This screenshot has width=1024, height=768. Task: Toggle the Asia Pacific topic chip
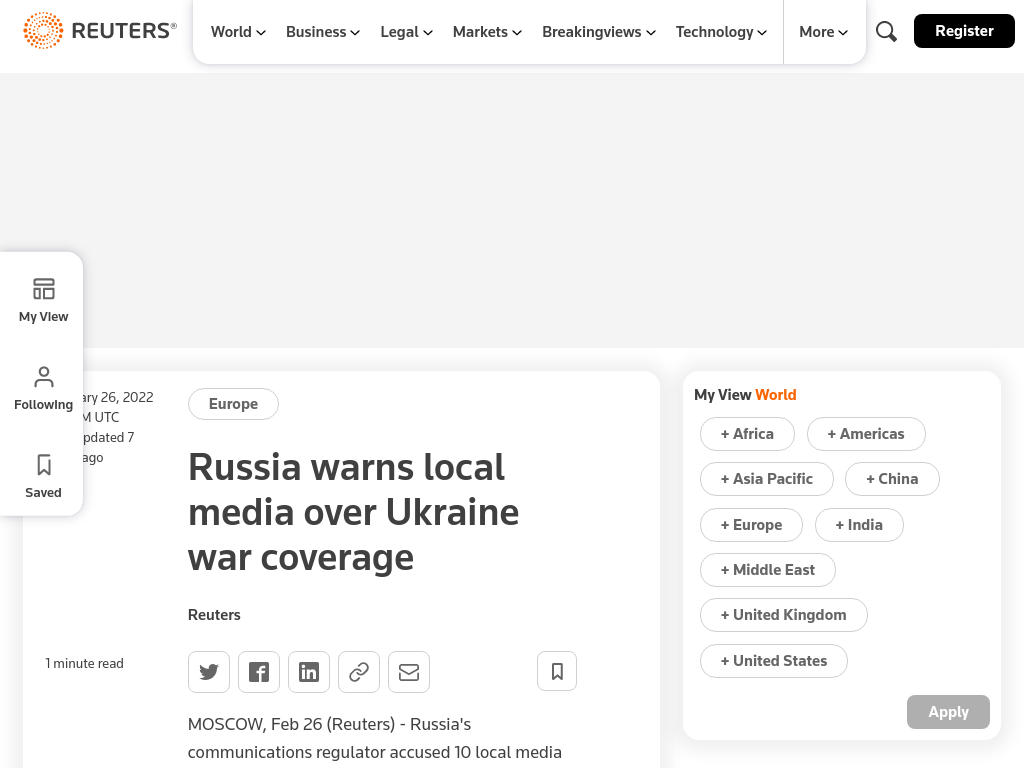(x=767, y=479)
